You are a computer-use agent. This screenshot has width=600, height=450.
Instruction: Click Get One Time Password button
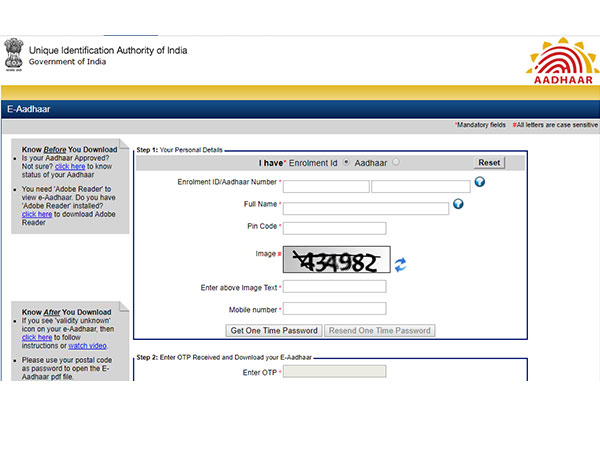click(274, 330)
